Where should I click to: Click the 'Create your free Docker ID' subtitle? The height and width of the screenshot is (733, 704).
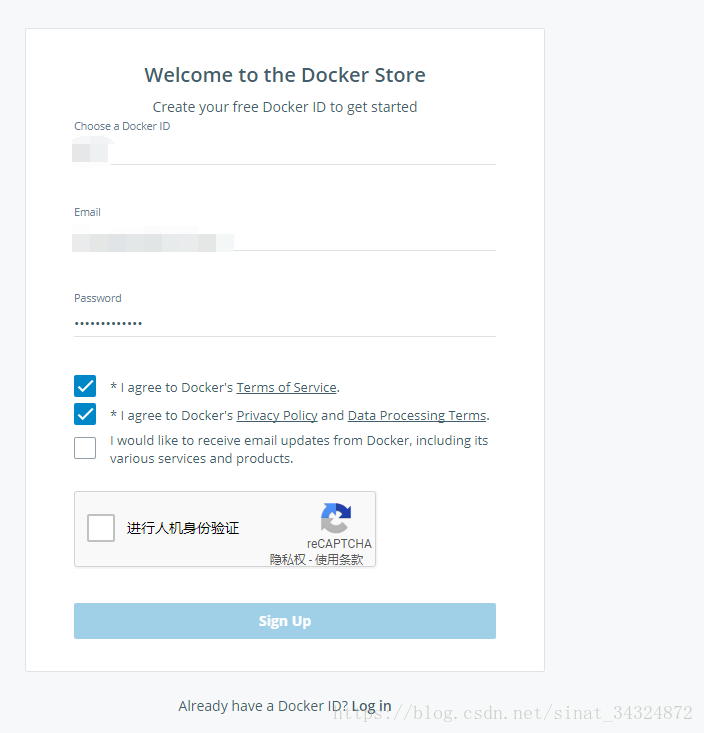(285, 107)
